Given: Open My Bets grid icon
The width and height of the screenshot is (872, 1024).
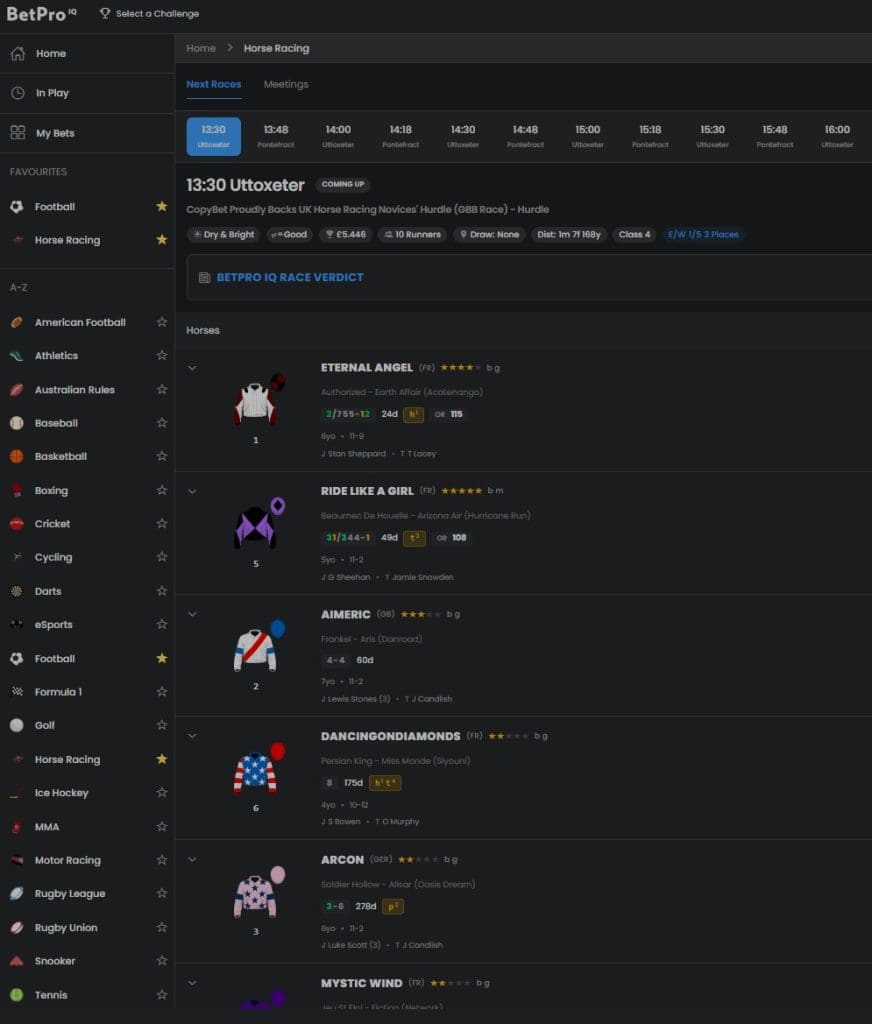Looking at the screenshot, I should (x=18, y=133).
